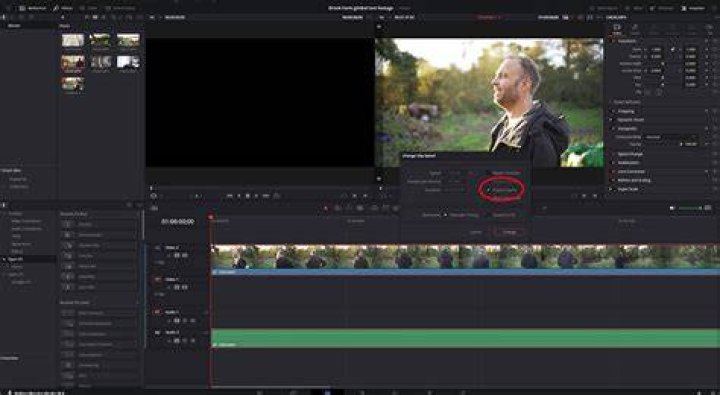
Task: Select the Stretch to Fit keyframes option
Action: coord(489,215)
